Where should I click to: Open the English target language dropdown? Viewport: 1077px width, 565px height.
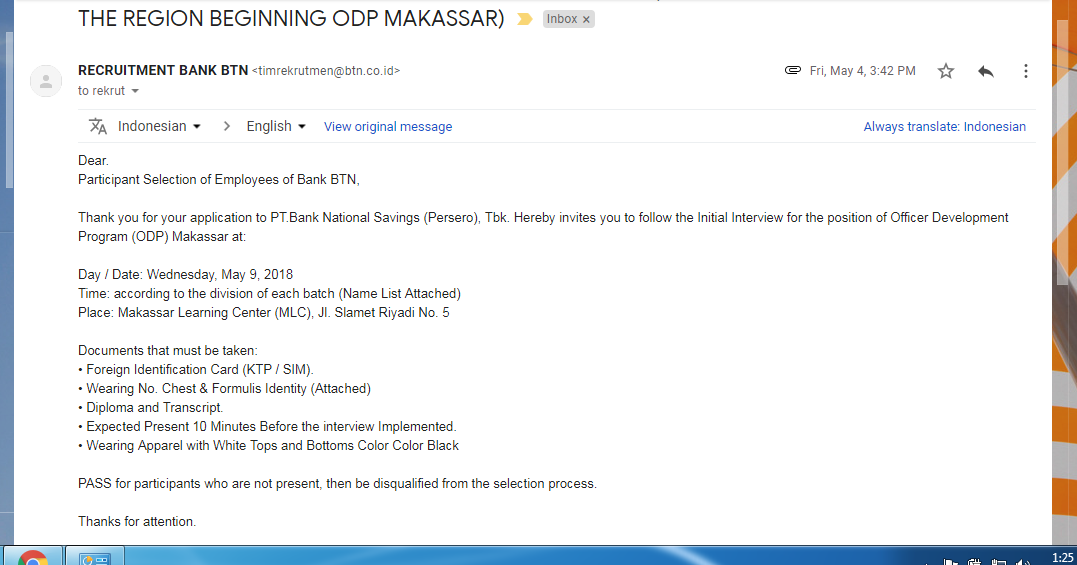276,126
